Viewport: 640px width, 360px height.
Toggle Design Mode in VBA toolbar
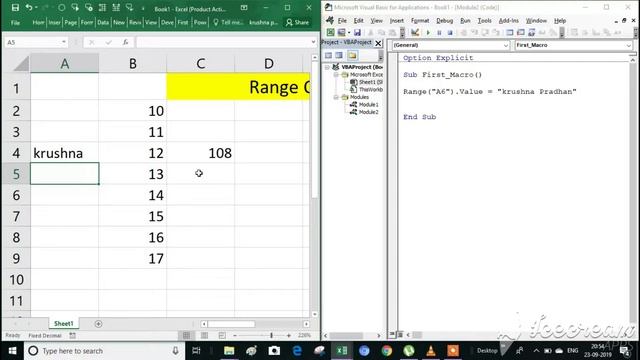point(415,32)
